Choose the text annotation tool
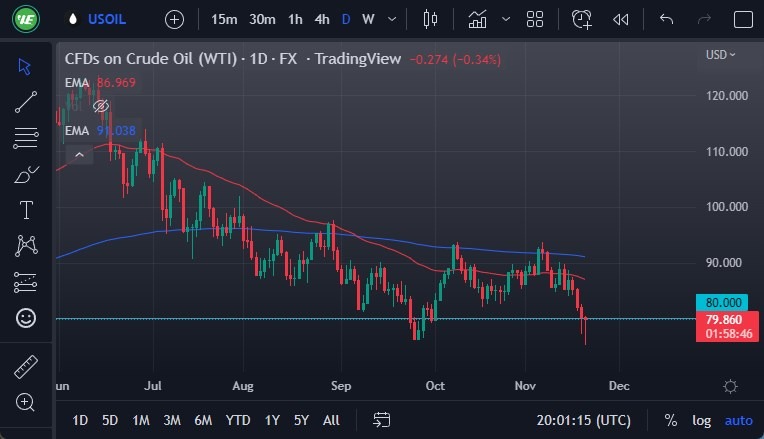The image size is (764, 439). click(x=25, y=210)
